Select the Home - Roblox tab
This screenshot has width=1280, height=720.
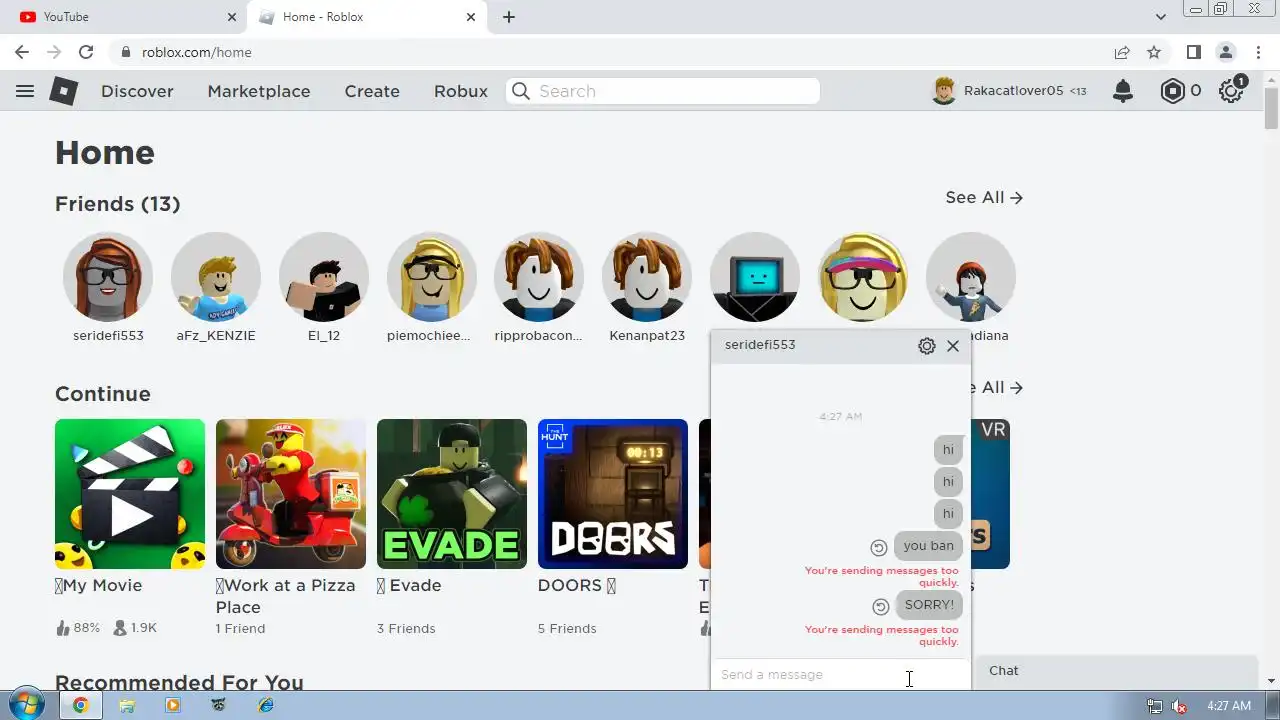coord(366,17)
